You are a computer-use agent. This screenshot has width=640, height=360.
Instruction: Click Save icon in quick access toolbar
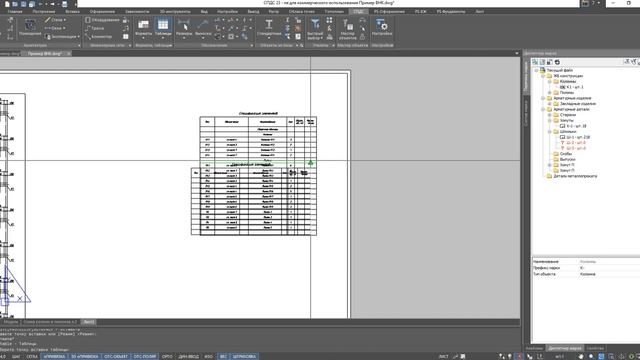coord(23,4)
